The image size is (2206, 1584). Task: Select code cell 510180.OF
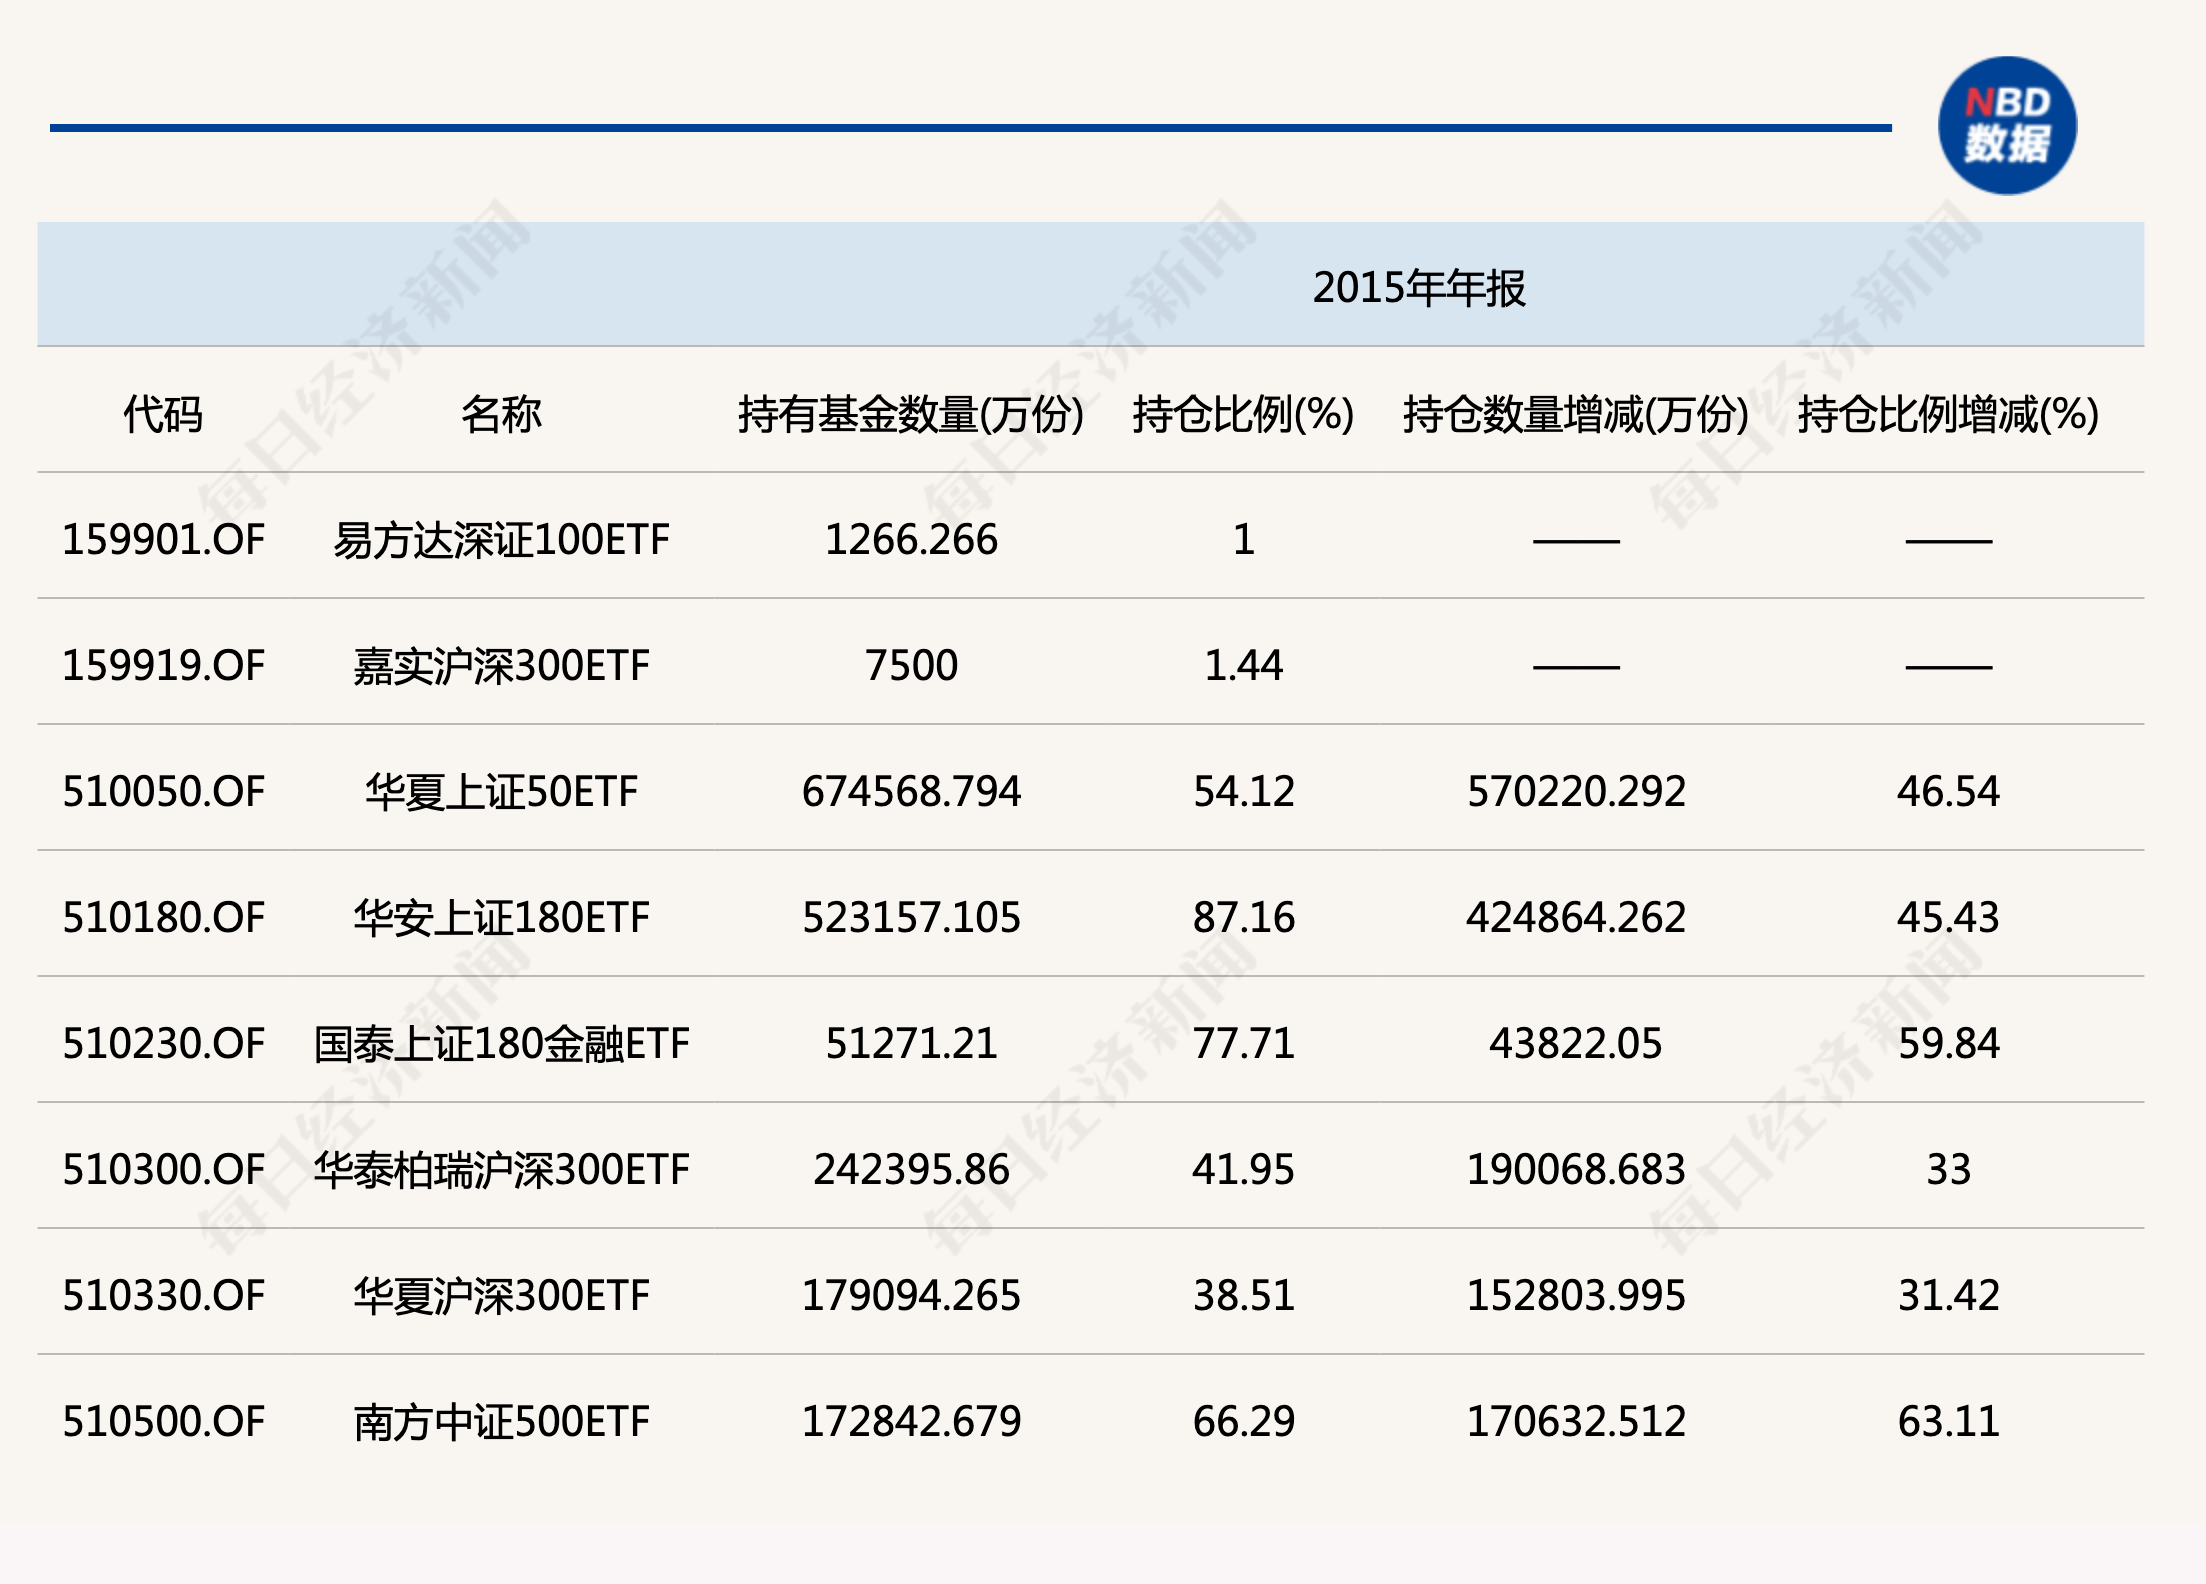(163, 918)
